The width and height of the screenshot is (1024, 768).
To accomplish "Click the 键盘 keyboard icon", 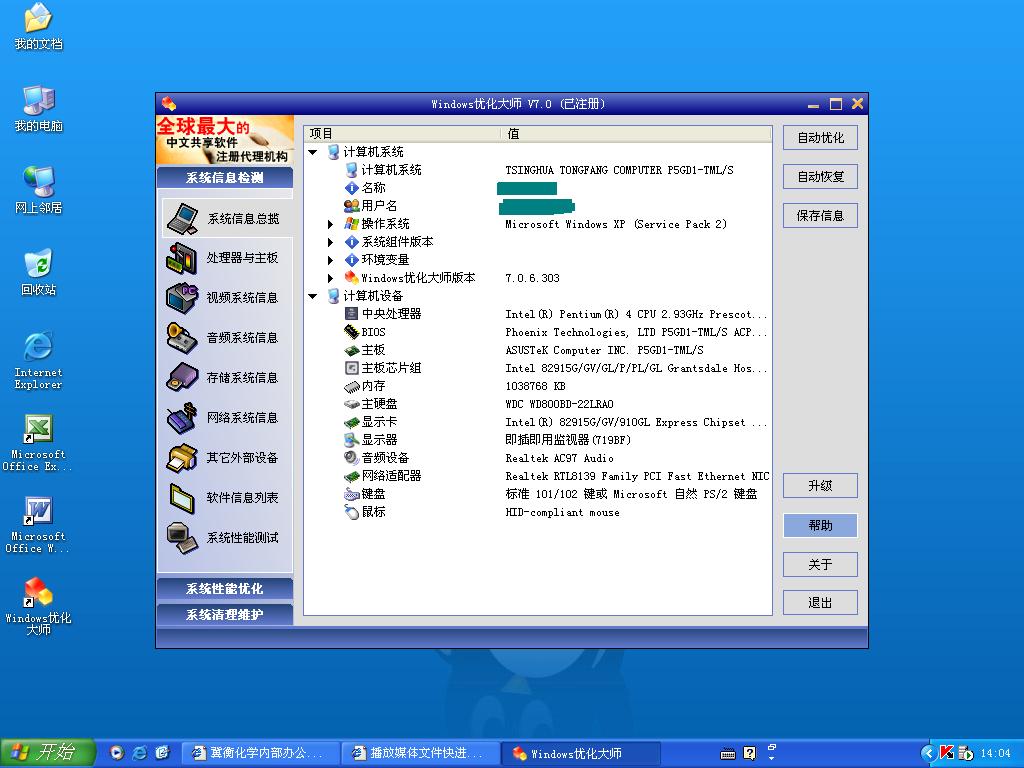I will [351, 494].
